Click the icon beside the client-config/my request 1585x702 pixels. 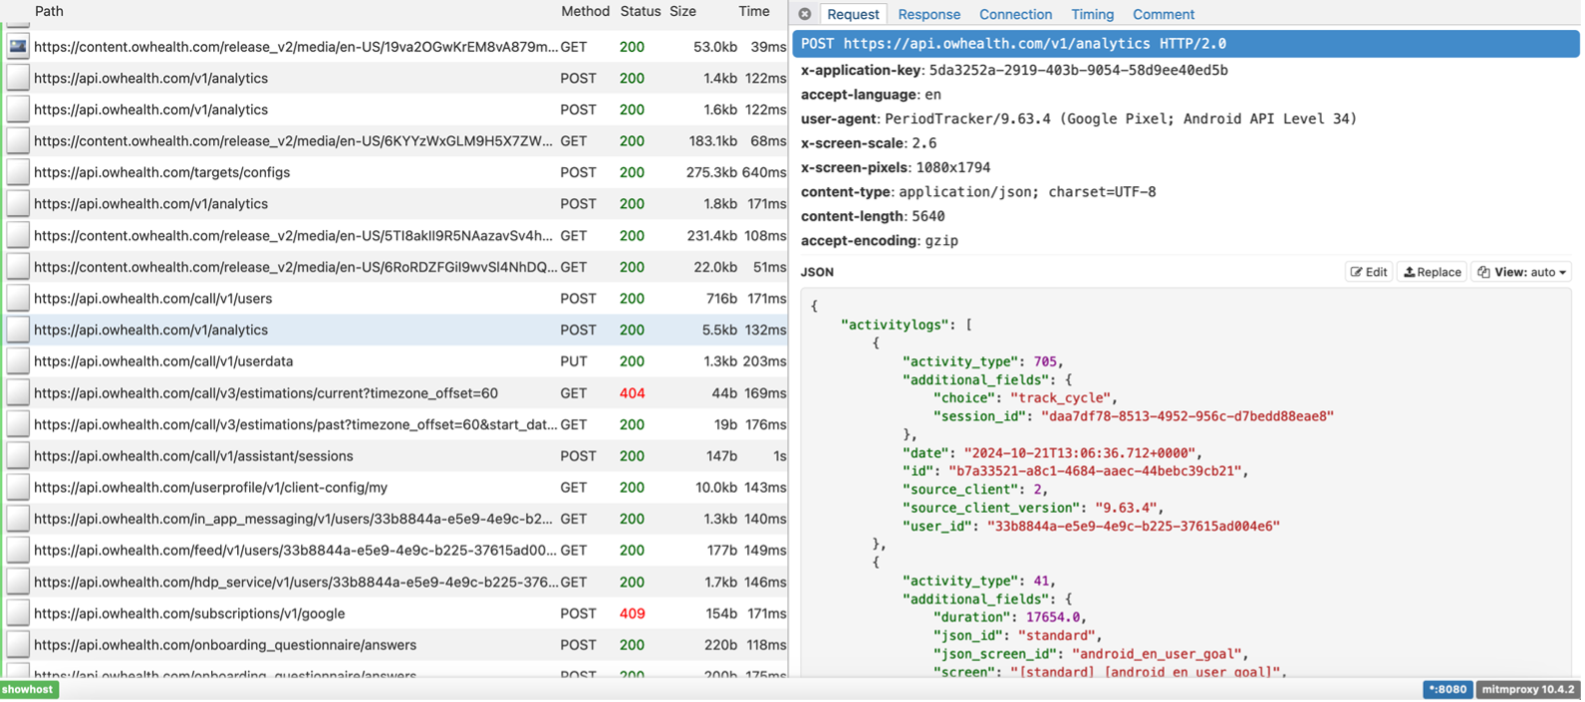click(x=18, y=487)
